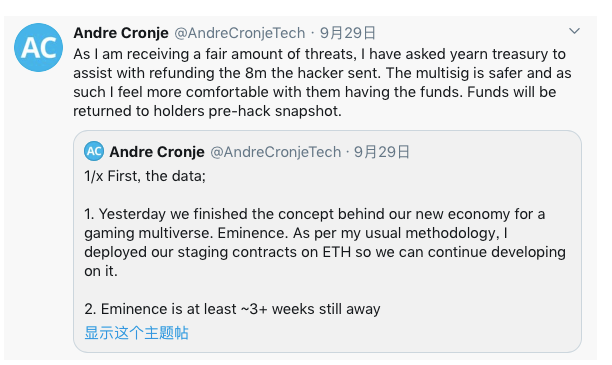Image resolution: width=612 pixels, height=365 pixels.
Task: Click the 'deployed our staging contracts on ETH' line
Action: click(x=325, y=252)
